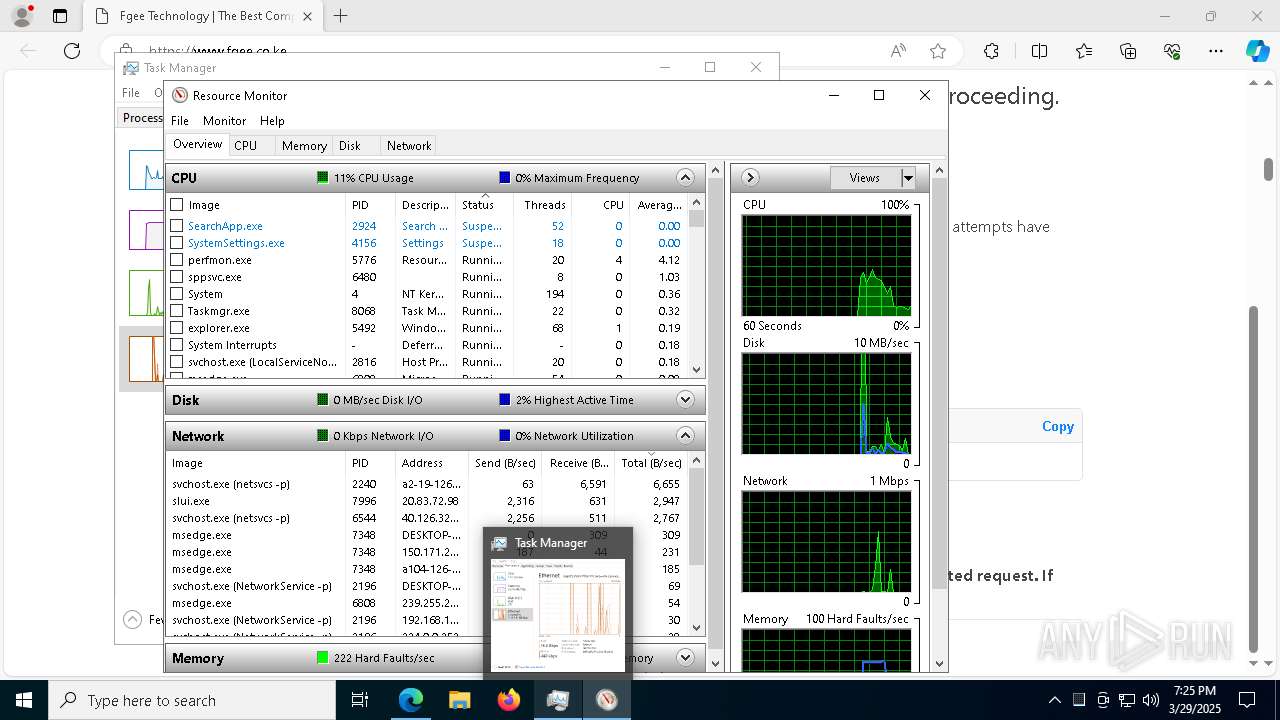
Task: Check the perfmon.exe process checkbox
Action: (x=177, y=260)
